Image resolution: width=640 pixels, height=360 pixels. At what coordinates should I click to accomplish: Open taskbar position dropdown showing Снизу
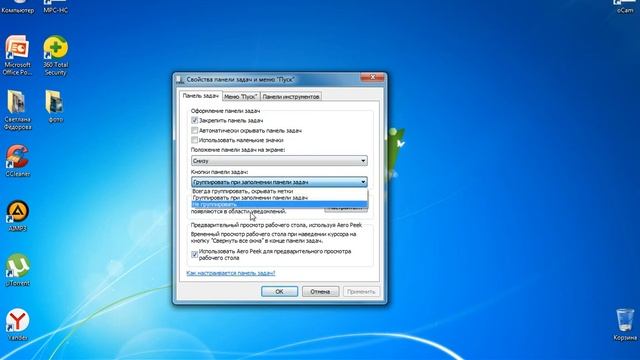pyautogui.click(x=279, y=161)
